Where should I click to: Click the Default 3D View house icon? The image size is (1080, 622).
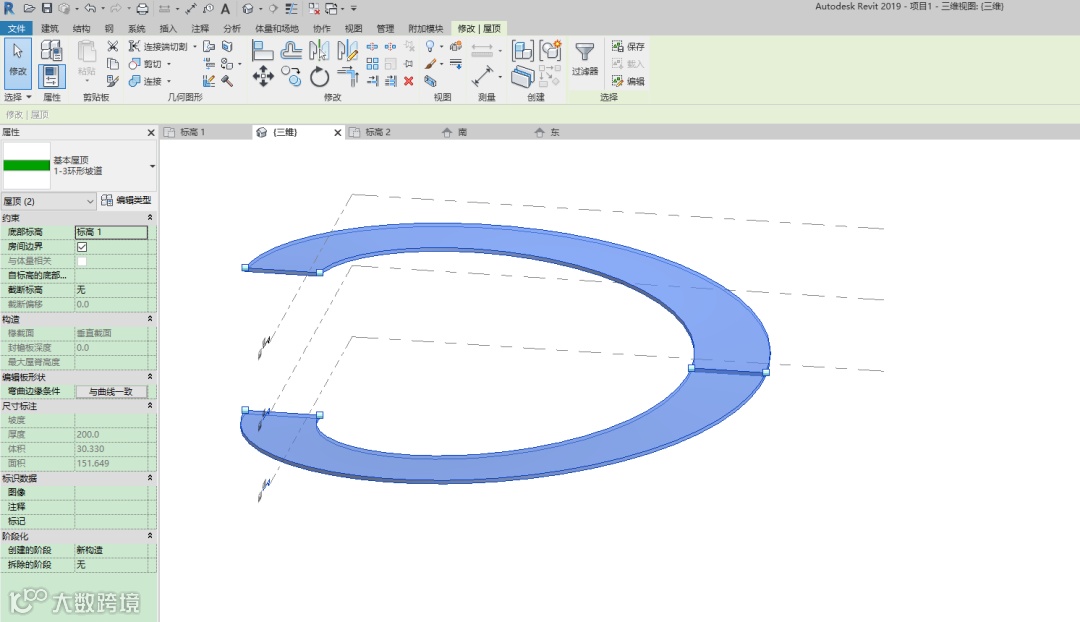point(248,9)
